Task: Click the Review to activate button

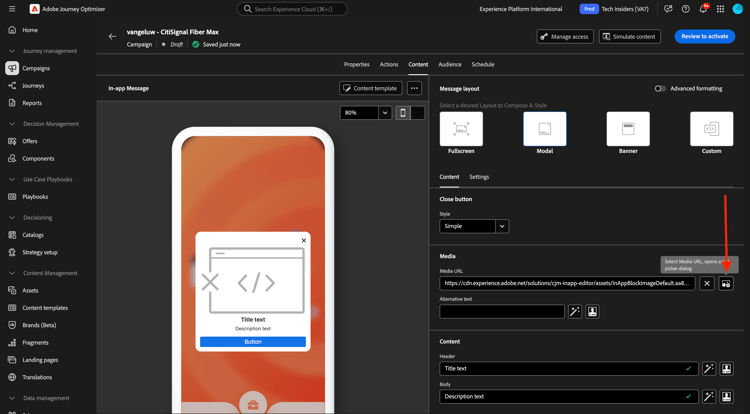Action: click(x=704, y=36)
